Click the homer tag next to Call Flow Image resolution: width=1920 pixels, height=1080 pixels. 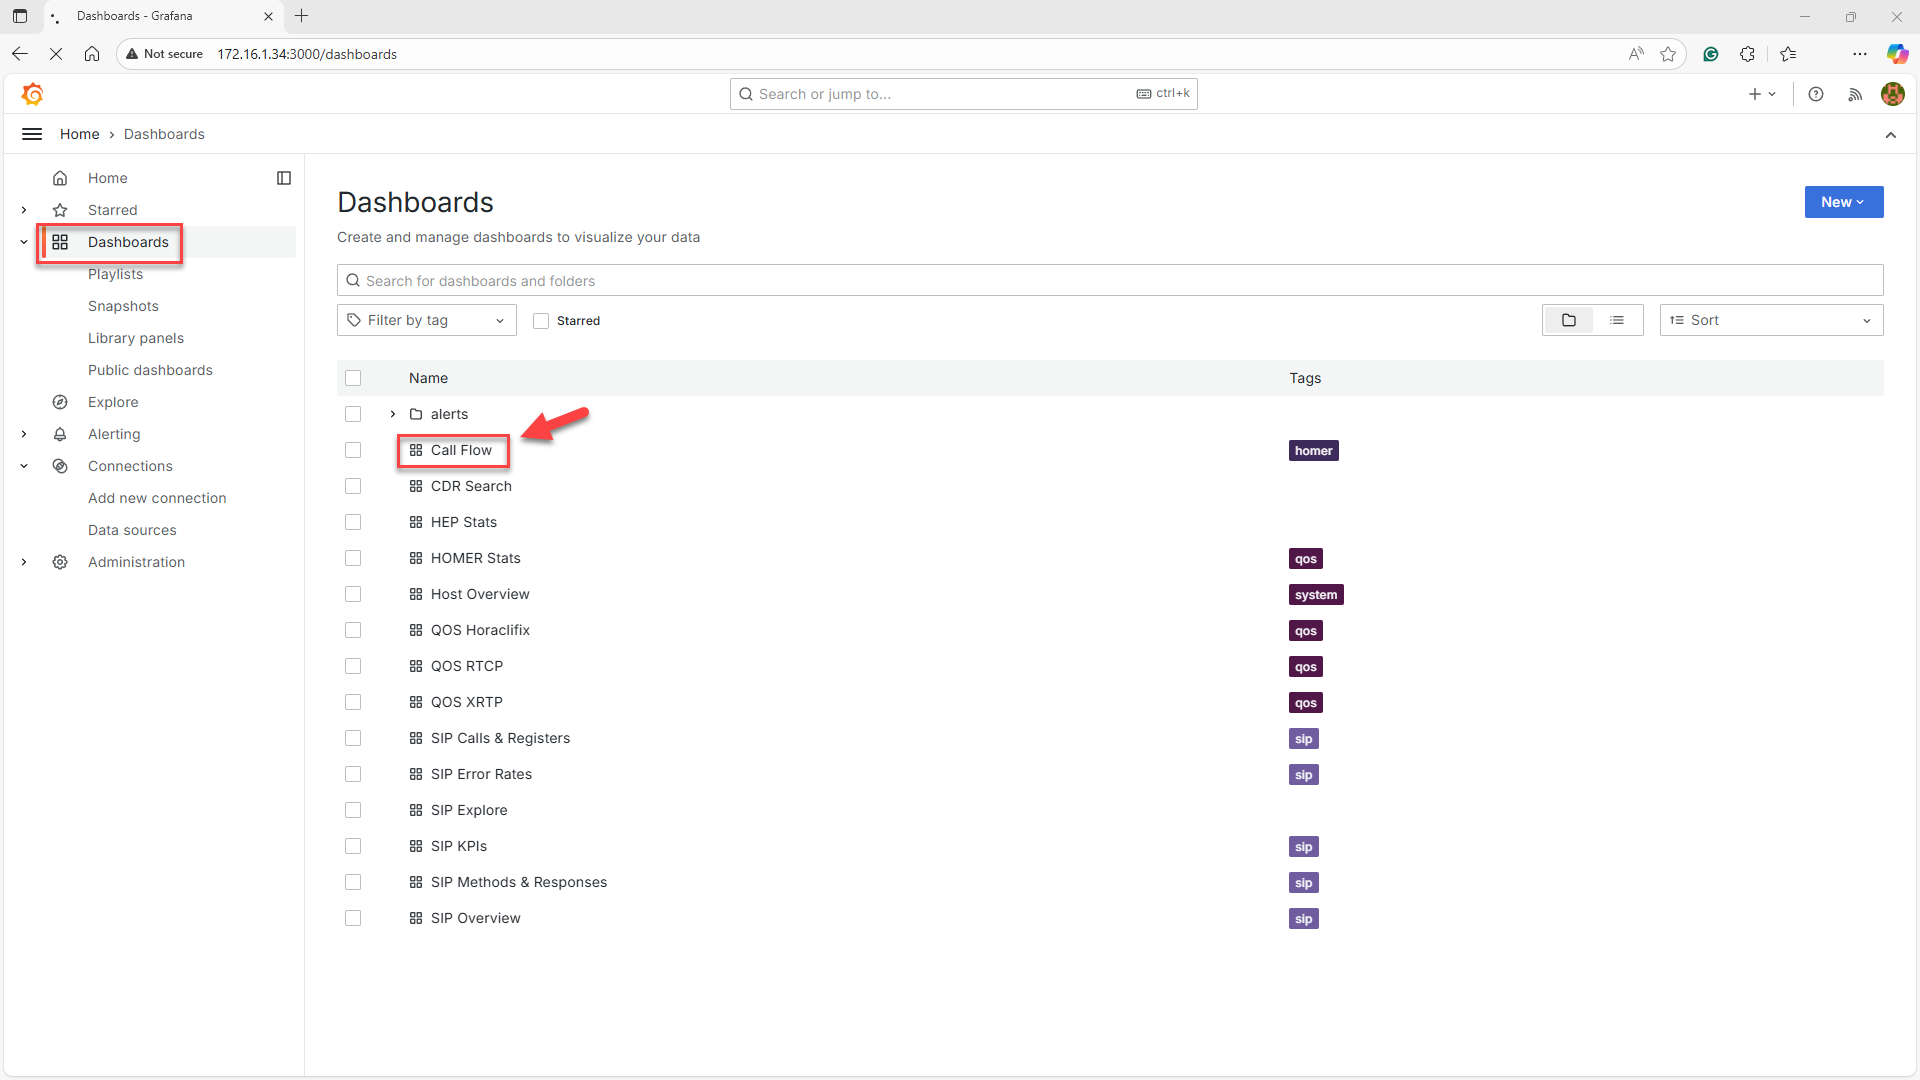click(x=1313, y=450)
